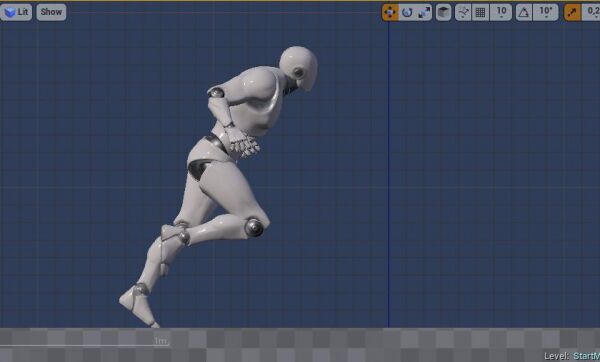The image size is (600, 362).
Task: Open the rotation snap 10° dropdown
Action: [x=546, y=13]
